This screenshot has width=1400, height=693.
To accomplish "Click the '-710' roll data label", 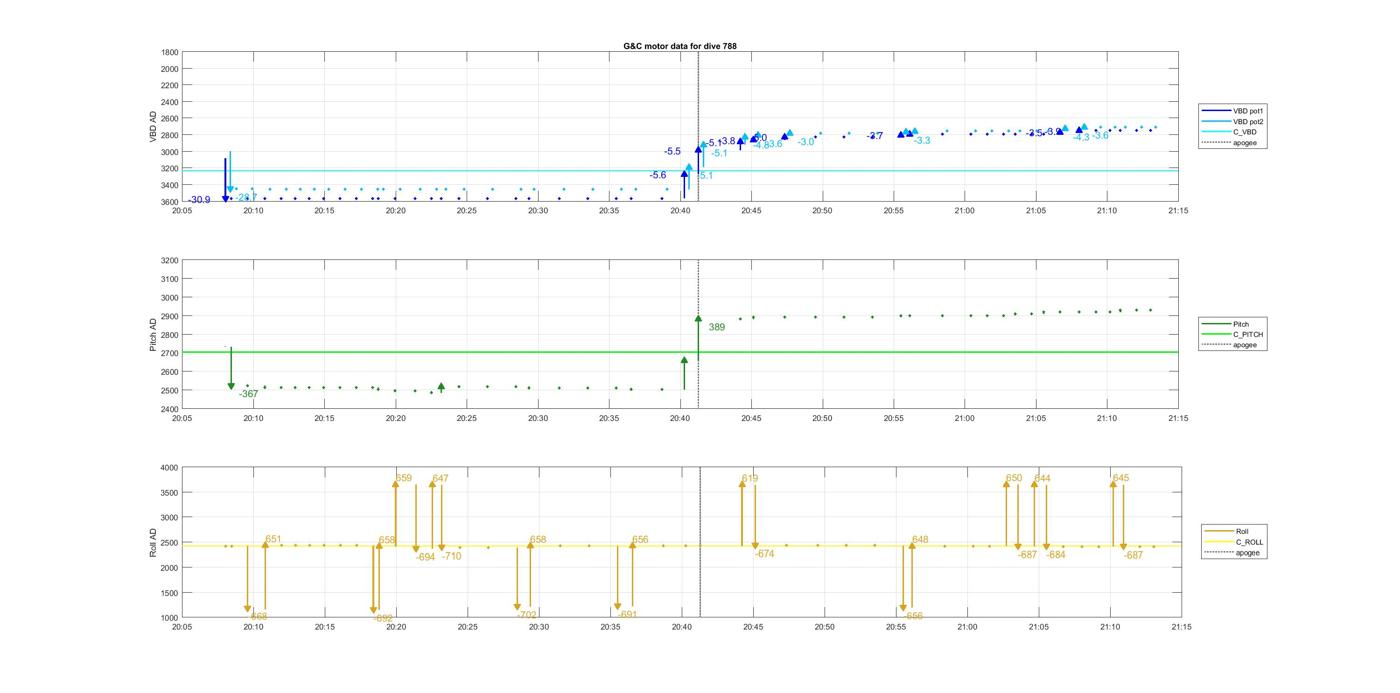I will click(451, 556).
